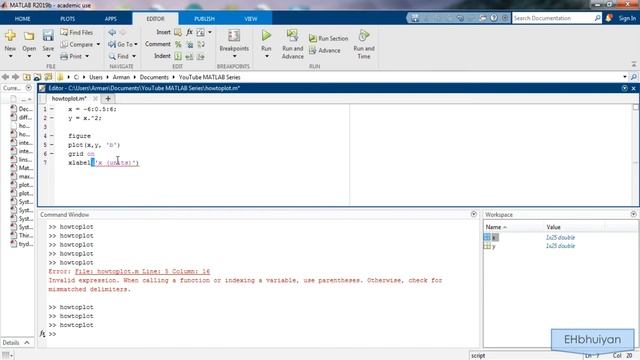Screen dimensions: 640x360
Task: Click the help question mark icon
Action: [494, 18]
